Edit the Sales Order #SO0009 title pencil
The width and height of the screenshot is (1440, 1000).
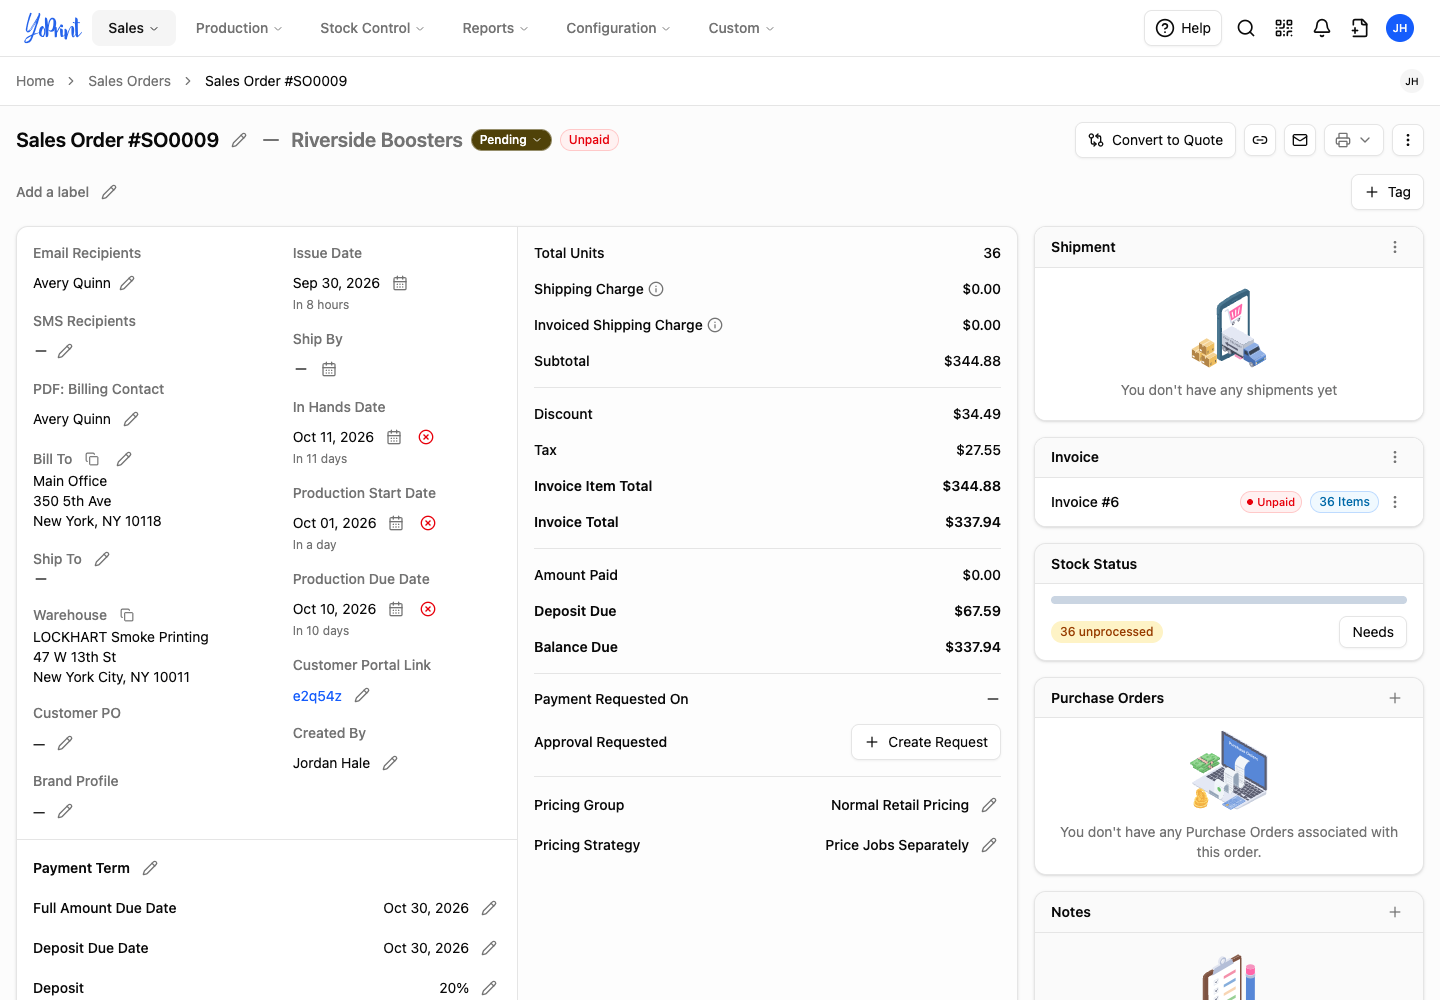coord(239,140)
